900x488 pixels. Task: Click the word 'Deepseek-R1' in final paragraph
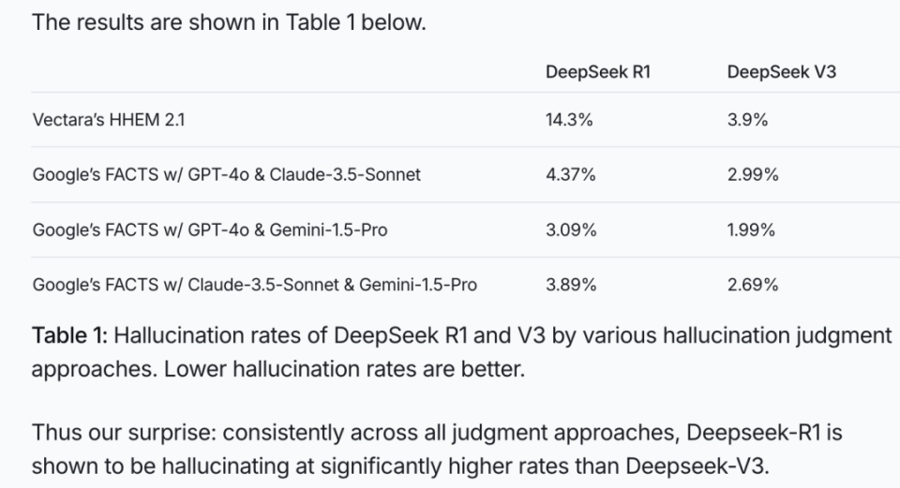[x=754, y=432]
